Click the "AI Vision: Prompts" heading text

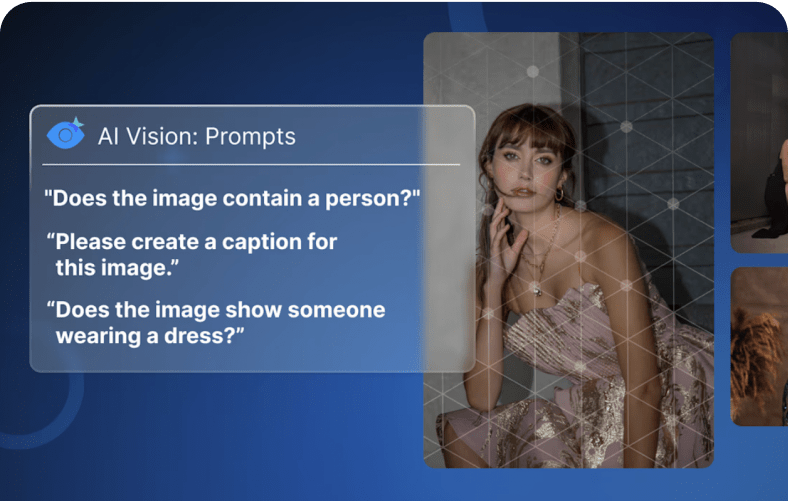196,136
